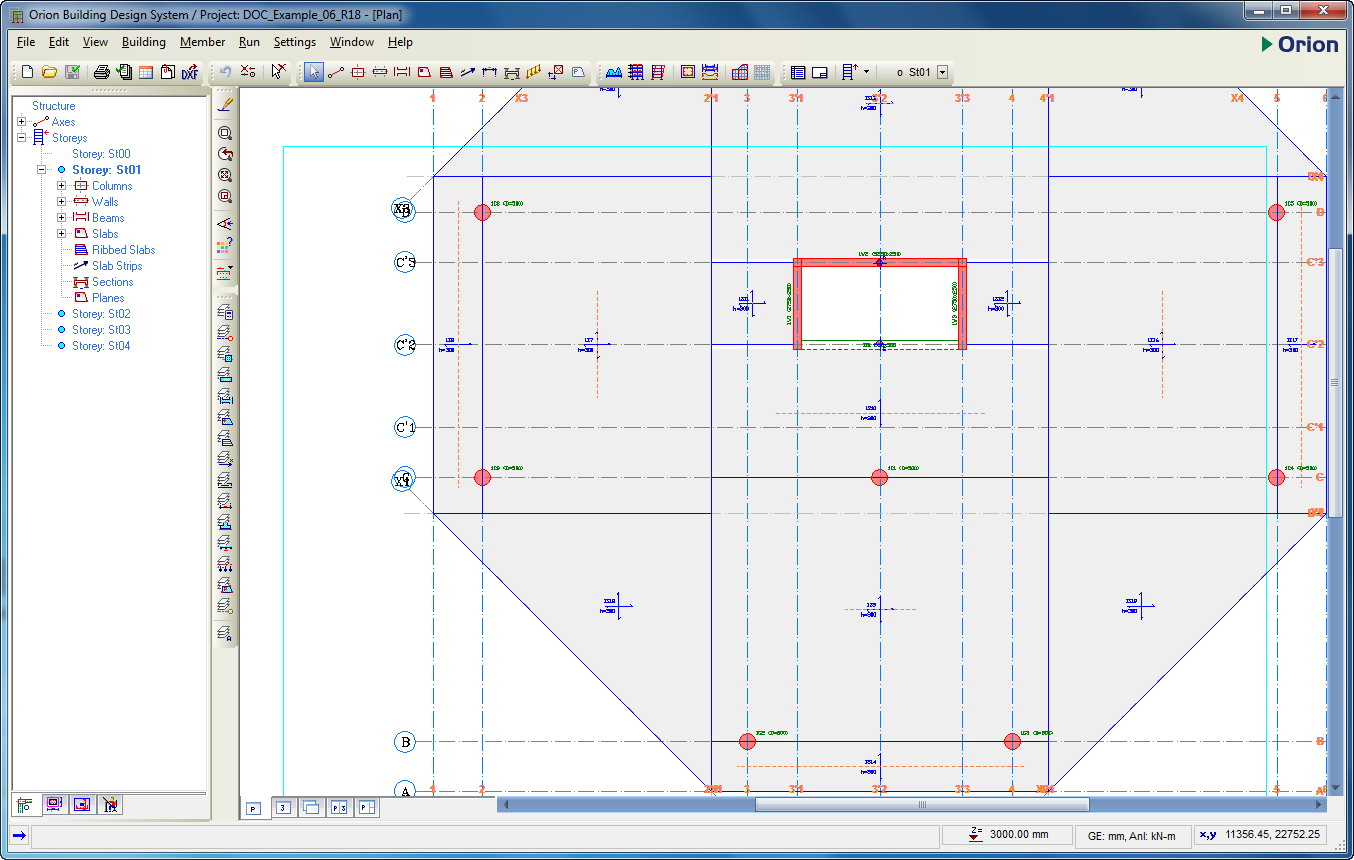Select Ribbed Slabs tree item

click(x=123, y=250)
